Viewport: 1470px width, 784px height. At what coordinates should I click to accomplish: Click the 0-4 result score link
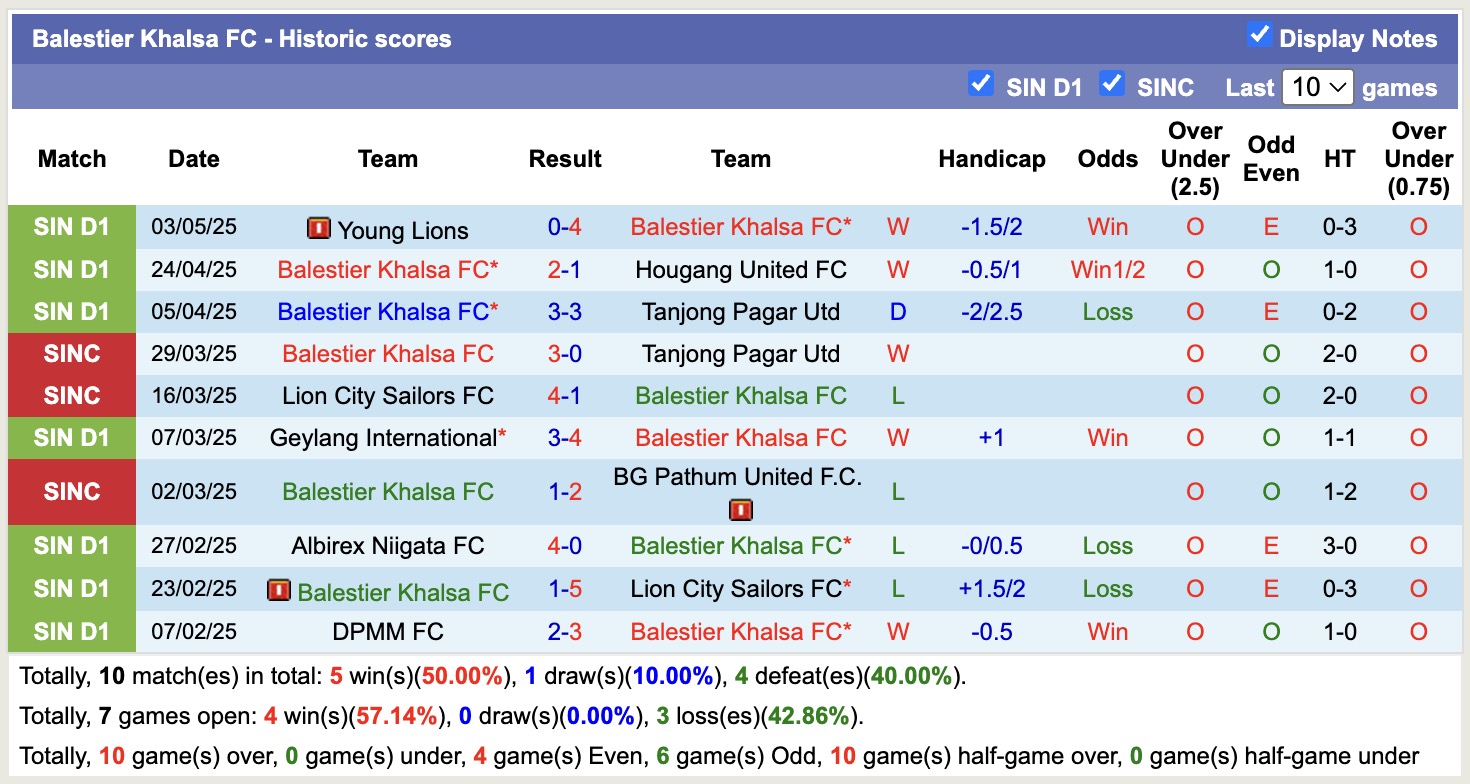pos(565,227)
